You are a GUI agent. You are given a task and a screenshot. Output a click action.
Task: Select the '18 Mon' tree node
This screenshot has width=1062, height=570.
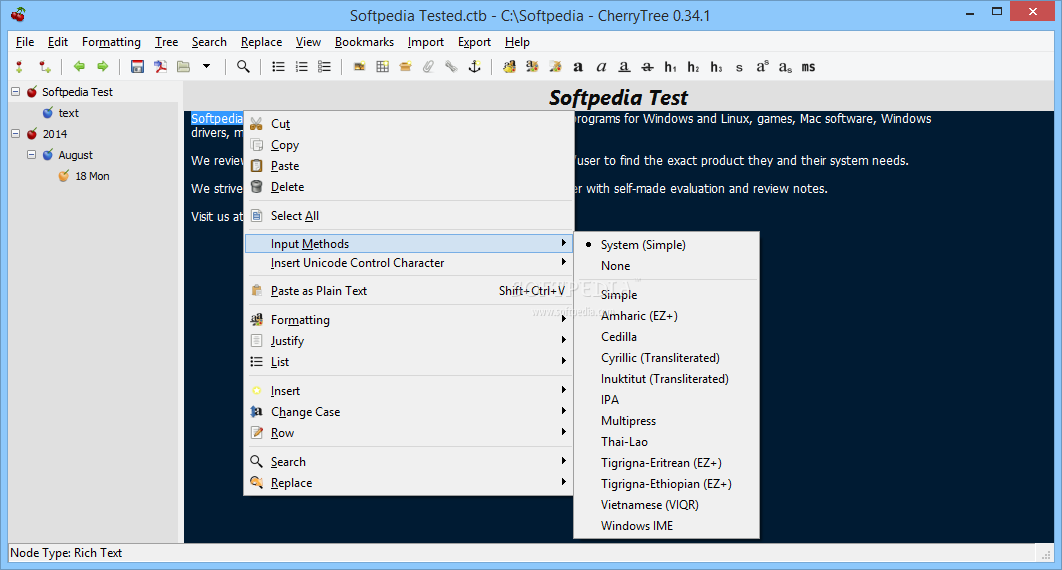(x=92, y=176)
